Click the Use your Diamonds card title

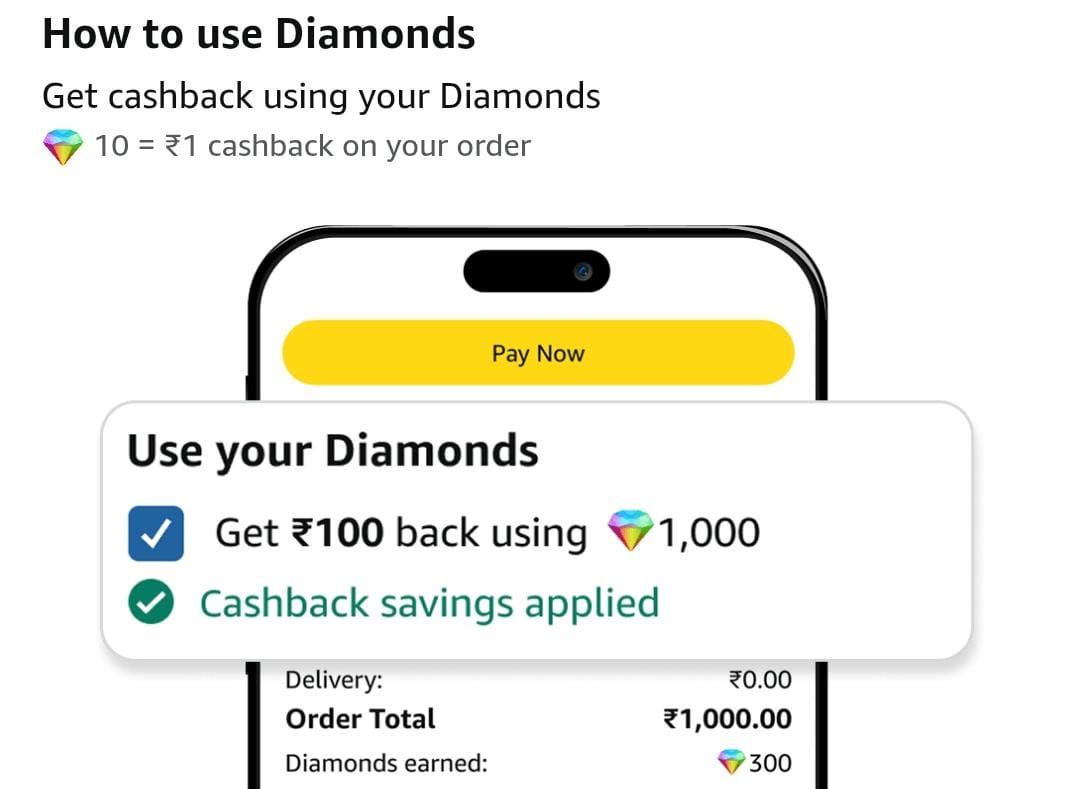point(333,450)
